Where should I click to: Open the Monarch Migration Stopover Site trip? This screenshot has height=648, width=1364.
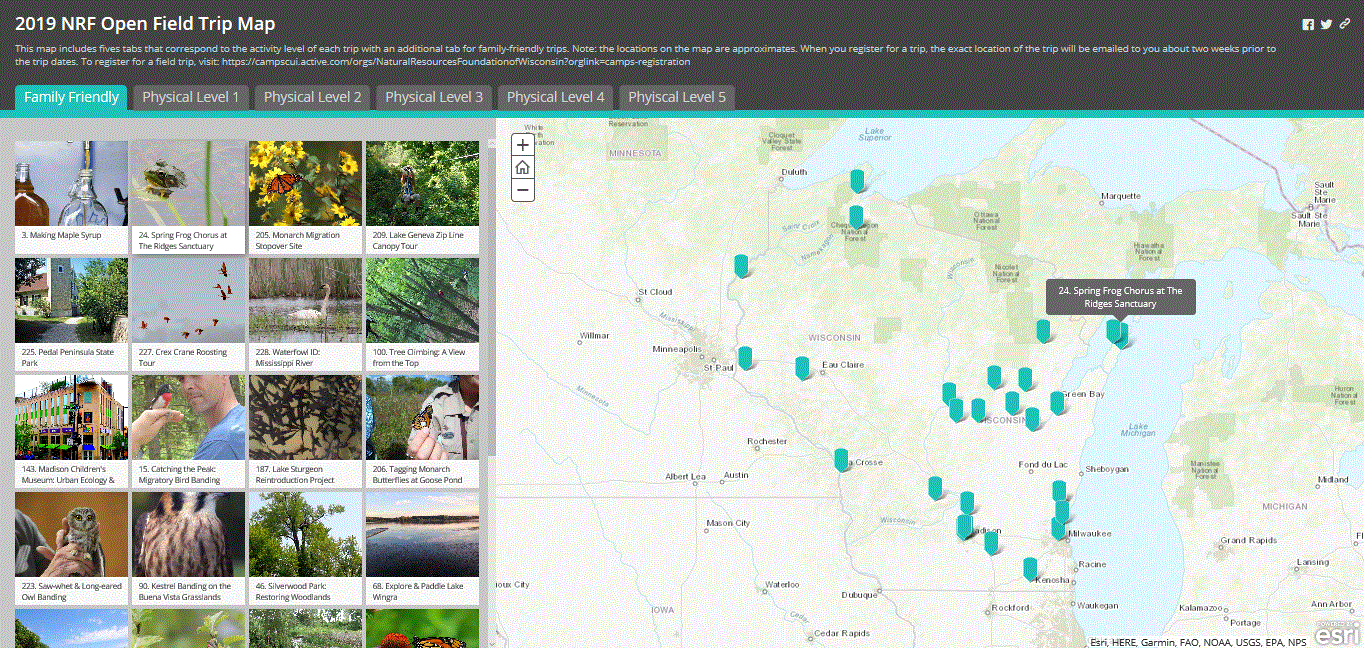[x=305, y=194]
